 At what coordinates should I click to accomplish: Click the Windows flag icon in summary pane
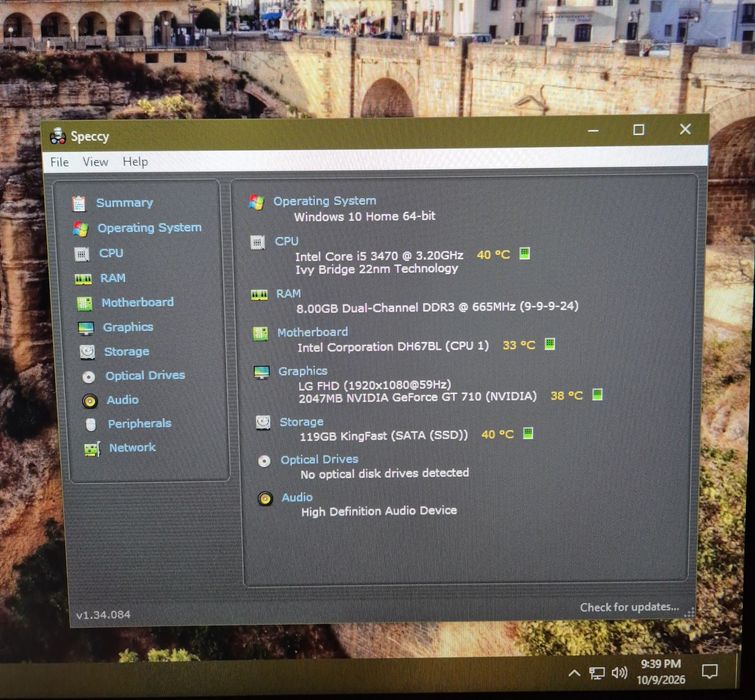(256, 202)
